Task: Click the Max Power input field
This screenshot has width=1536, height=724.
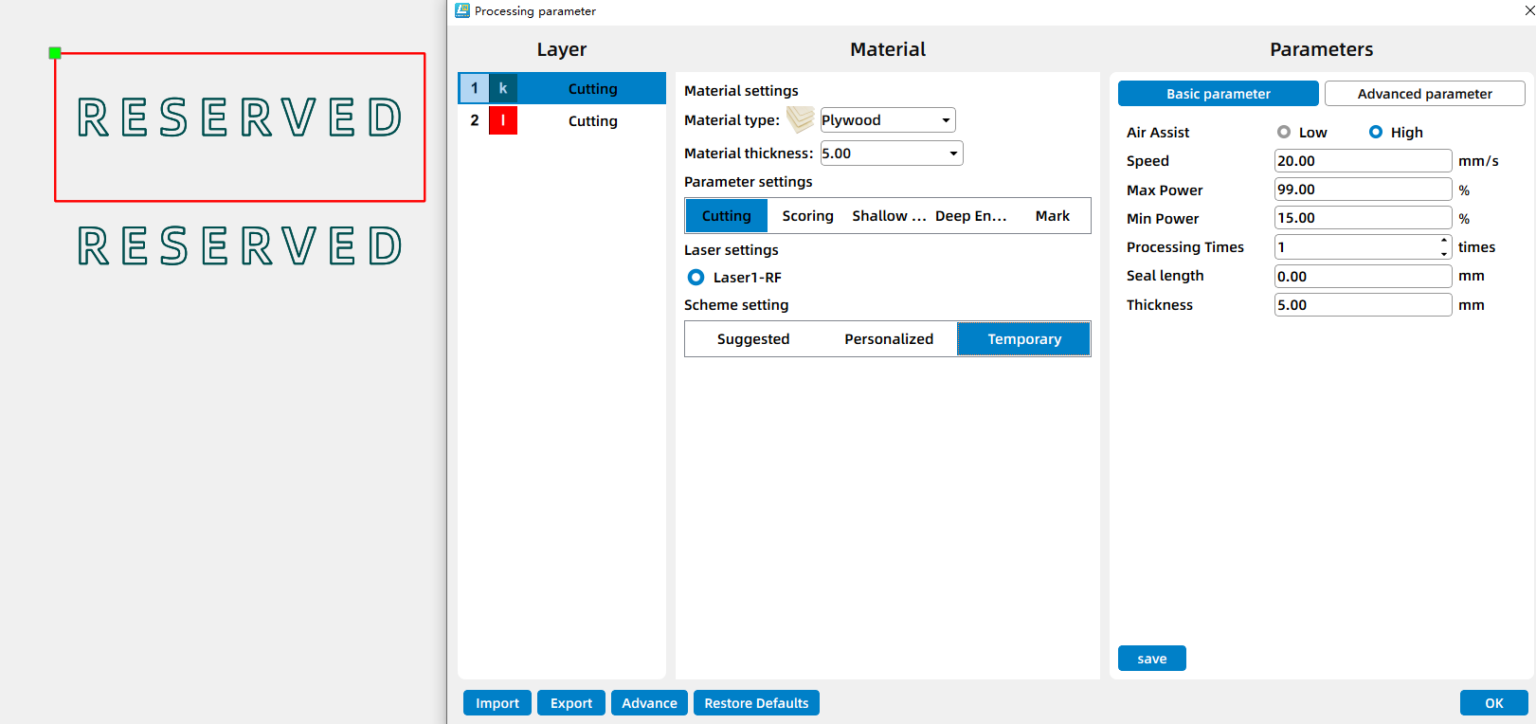Action: click(1362, 190)
